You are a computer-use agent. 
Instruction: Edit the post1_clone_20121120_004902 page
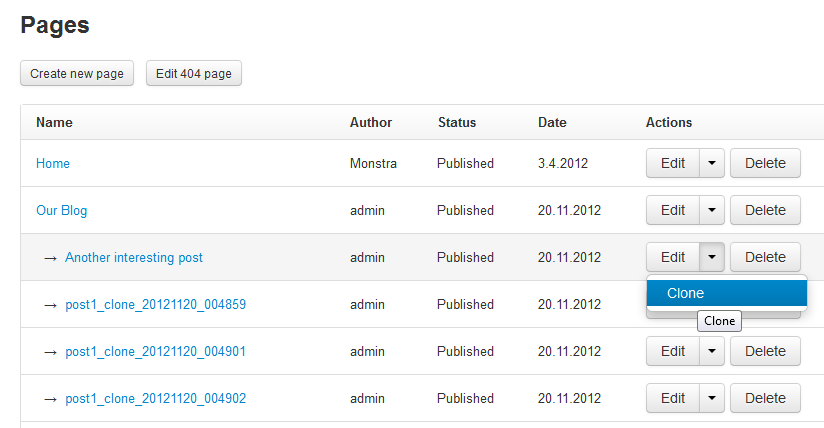[673, 398]
